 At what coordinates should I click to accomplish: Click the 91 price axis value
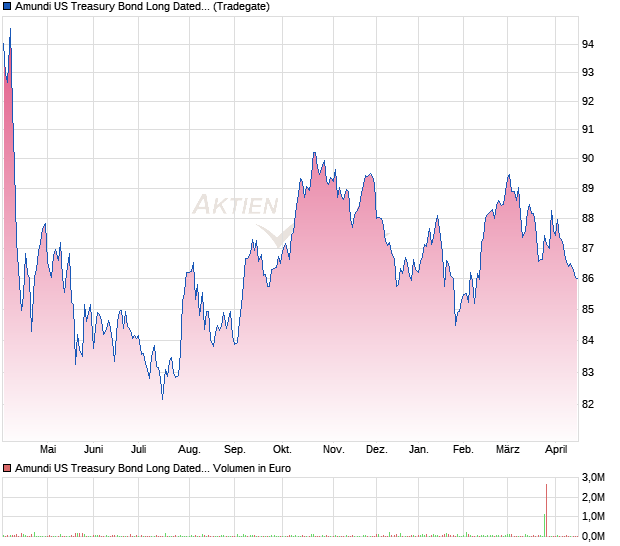pyautogui.click(x=588, y=129)
